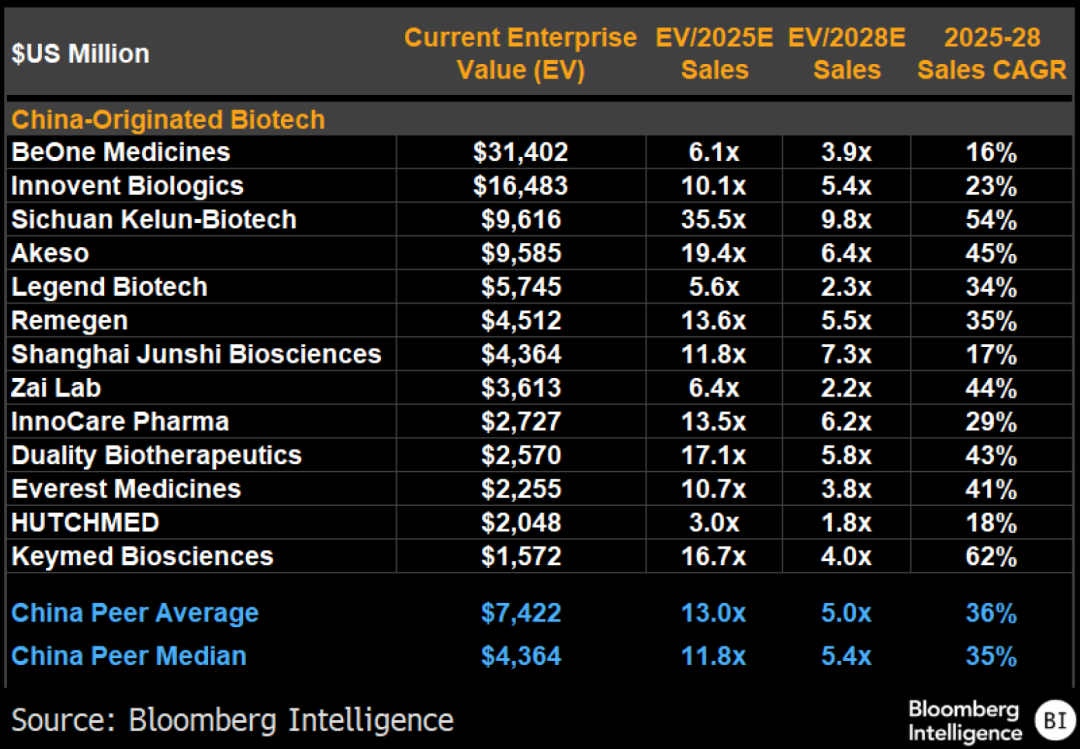Click Remegen EV value $4,512
Image resolution: width=1080 pixels, height=749 pixels.
(x=521, y=321)
